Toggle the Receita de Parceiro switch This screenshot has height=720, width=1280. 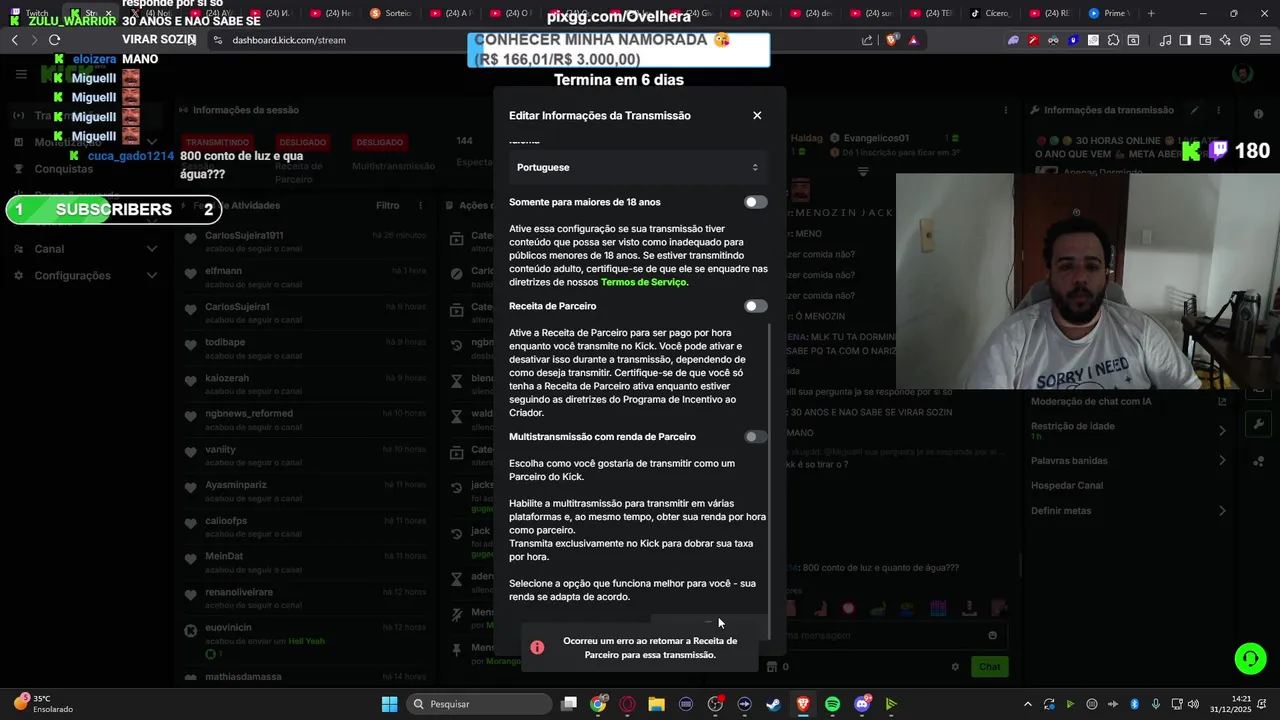[x=756, y=306]
